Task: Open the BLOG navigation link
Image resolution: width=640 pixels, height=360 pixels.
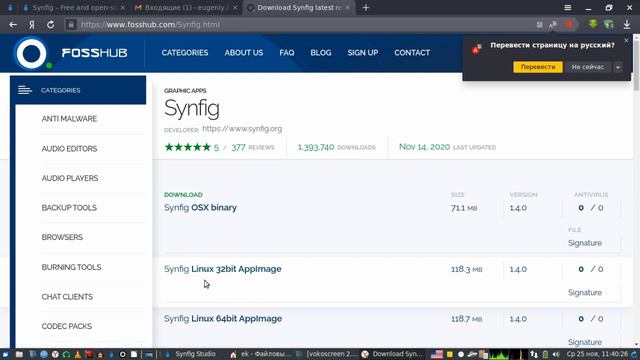Action: click(x=320, y=53)
